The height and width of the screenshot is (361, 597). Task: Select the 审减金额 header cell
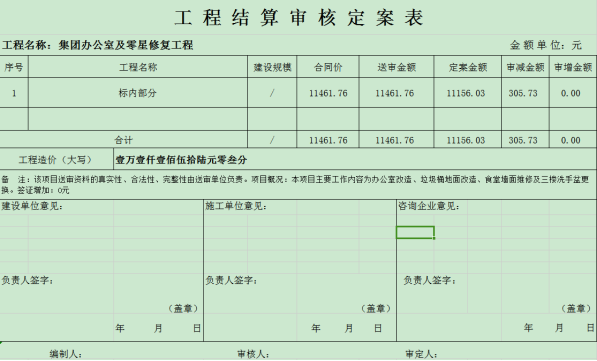(x=525, y=67)
